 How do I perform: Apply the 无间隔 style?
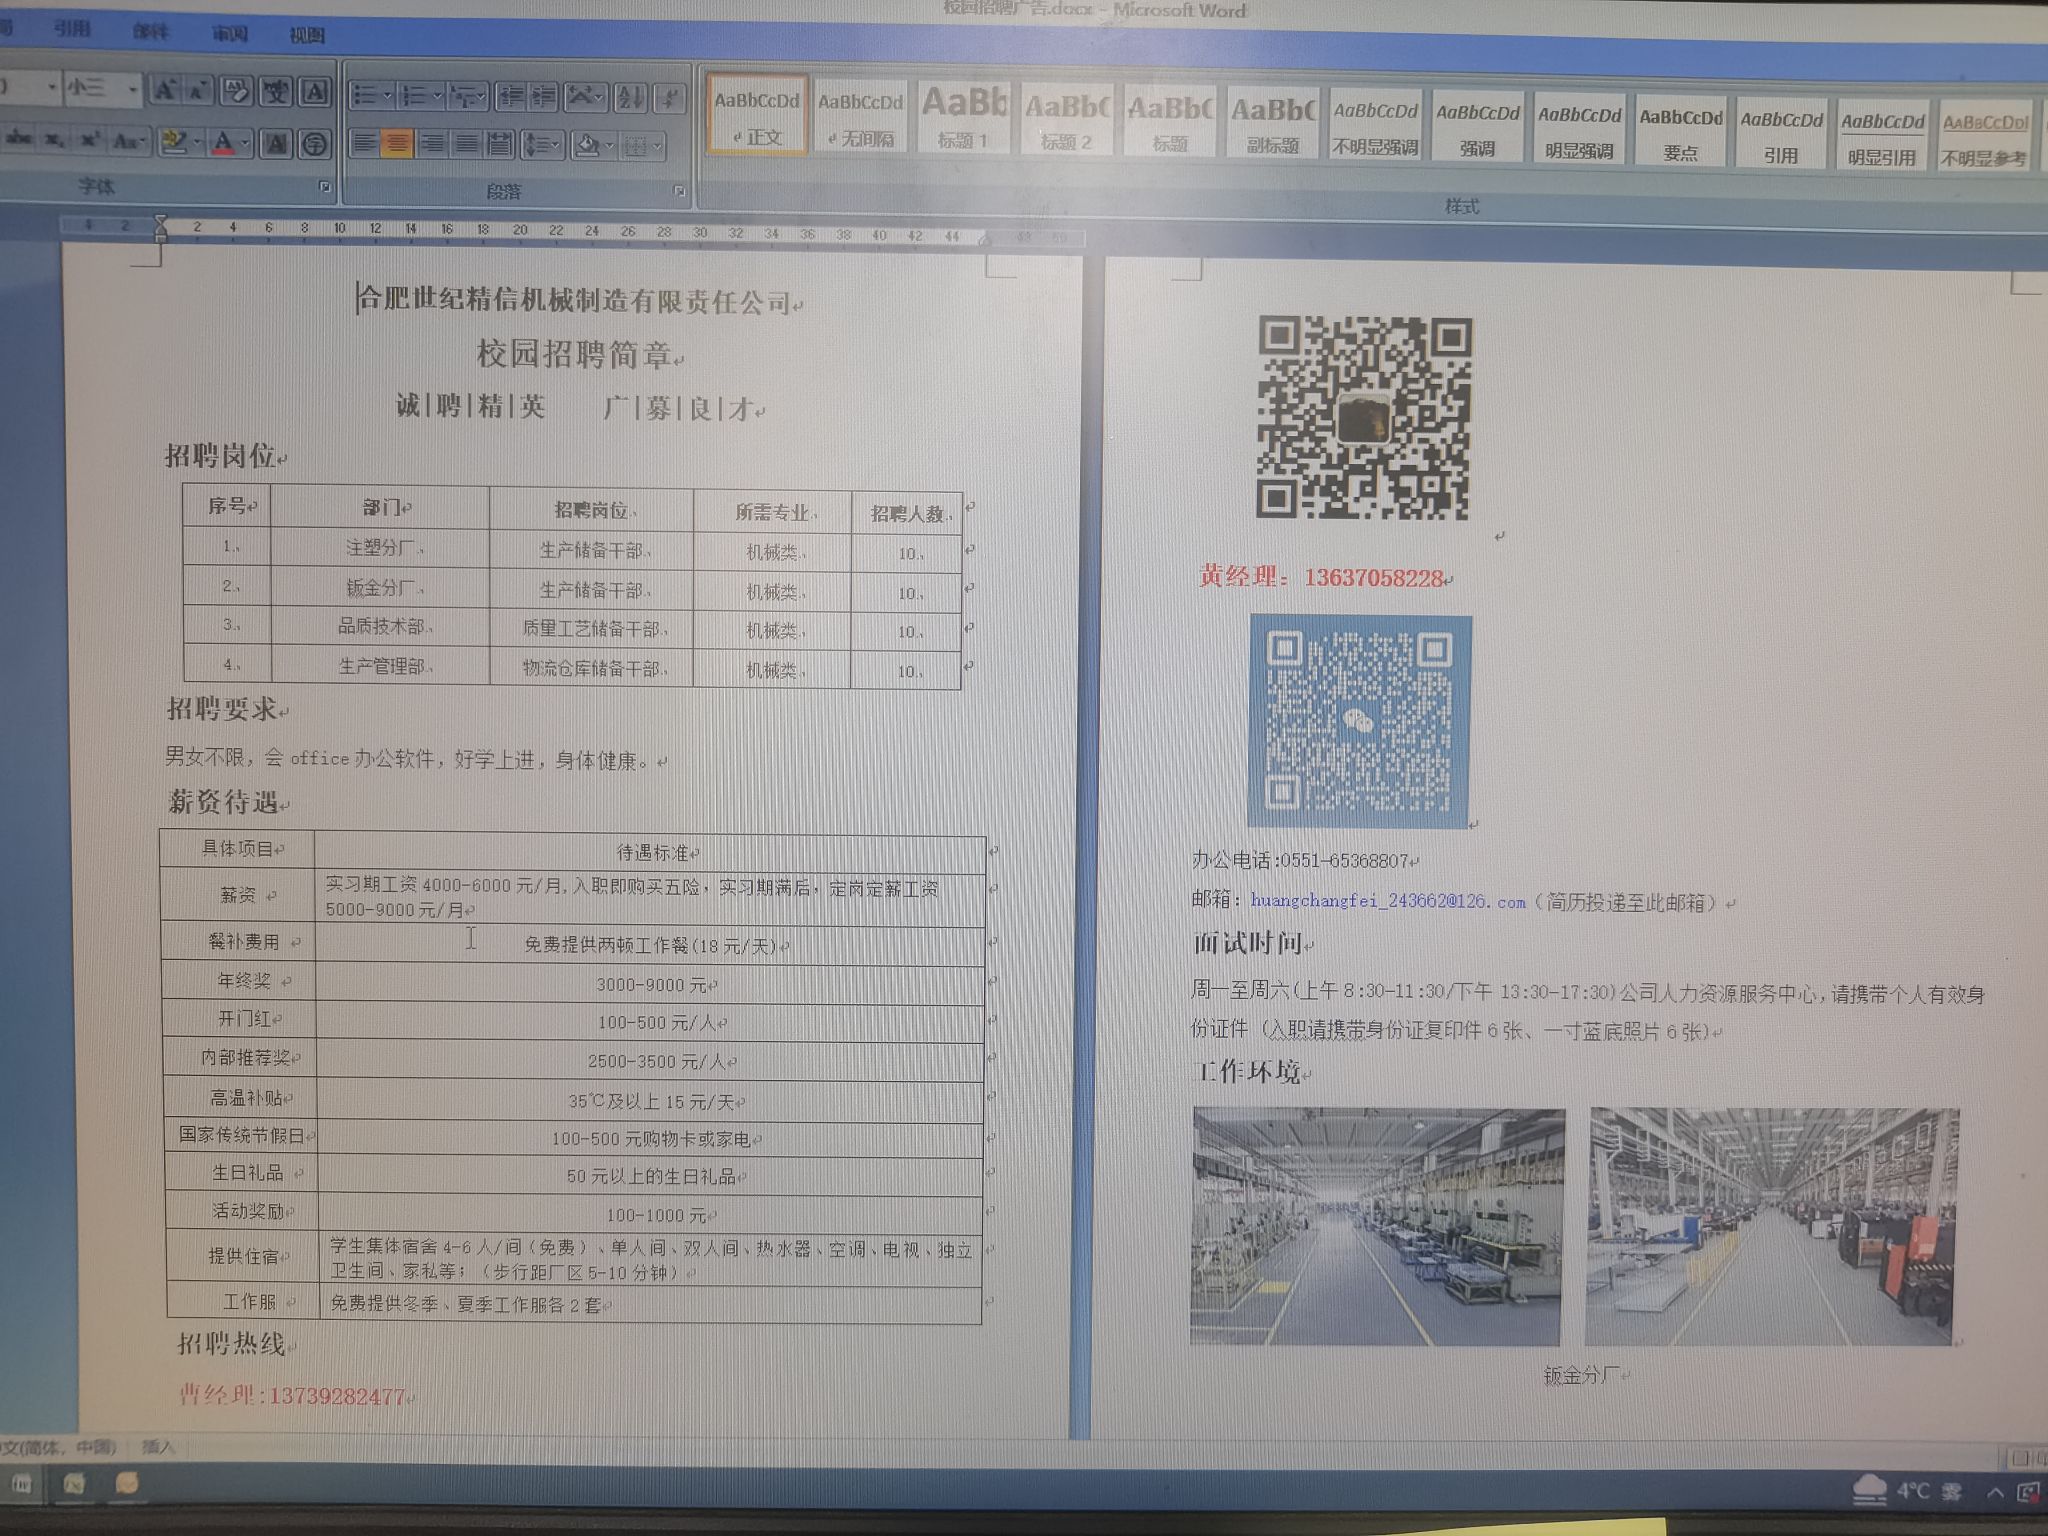(861, 118)
